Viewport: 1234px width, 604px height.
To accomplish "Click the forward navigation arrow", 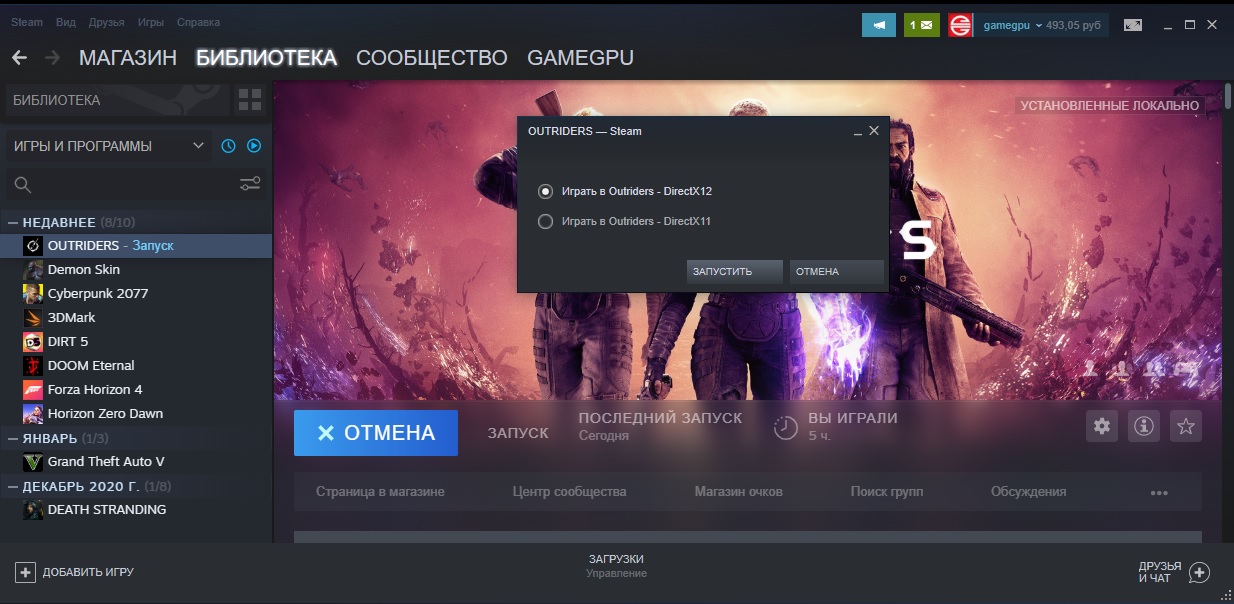I will click(52, 58).
